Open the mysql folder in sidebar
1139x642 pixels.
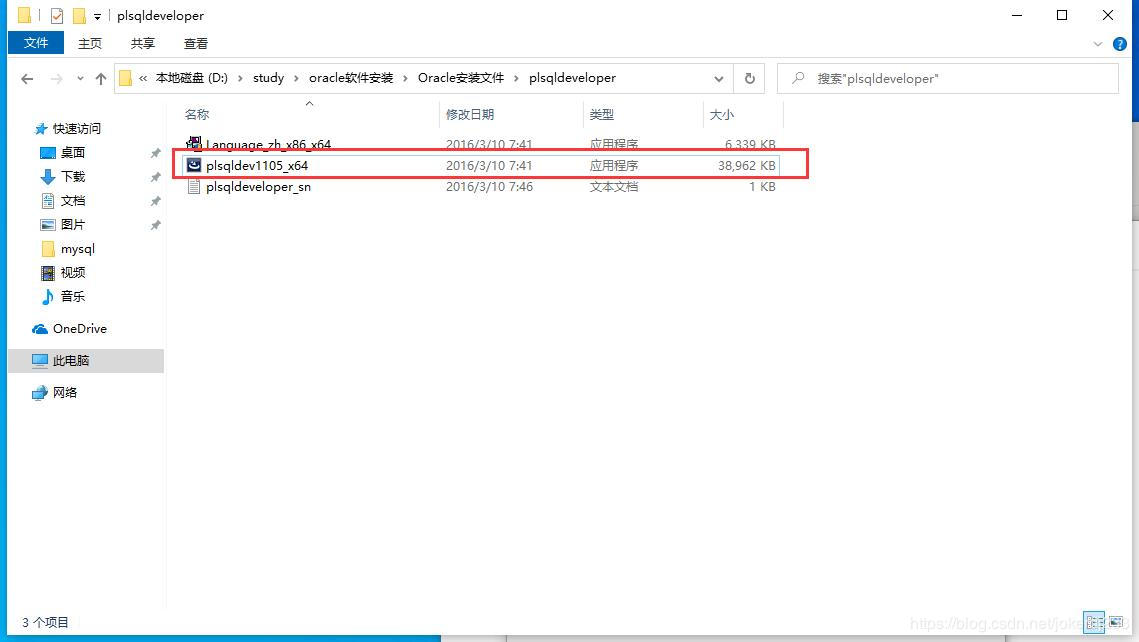78,248
